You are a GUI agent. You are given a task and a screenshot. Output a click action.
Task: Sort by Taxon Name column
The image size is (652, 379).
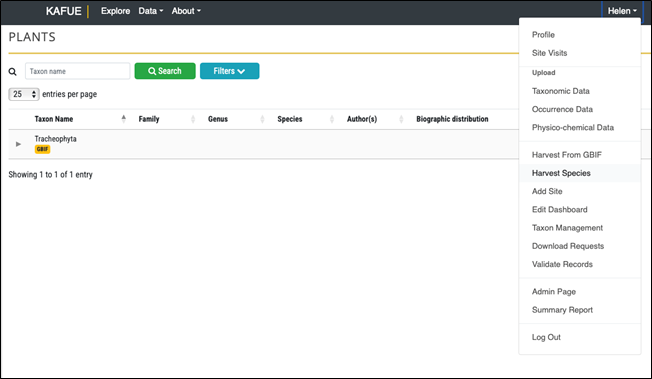[80, 119]
